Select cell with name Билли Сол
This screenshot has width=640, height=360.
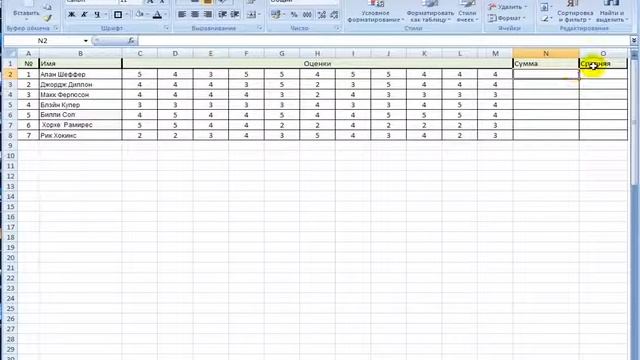80,115
